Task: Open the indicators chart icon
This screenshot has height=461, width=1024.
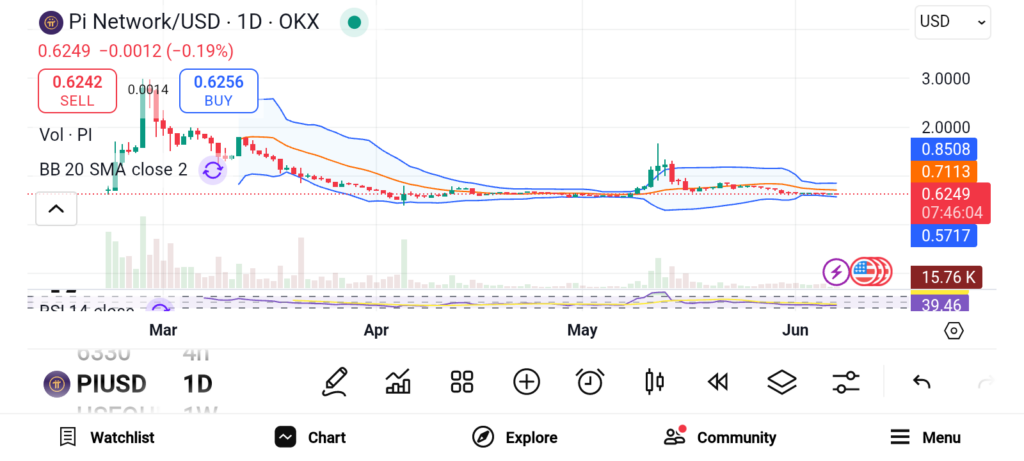Action: tap(398, 381)
